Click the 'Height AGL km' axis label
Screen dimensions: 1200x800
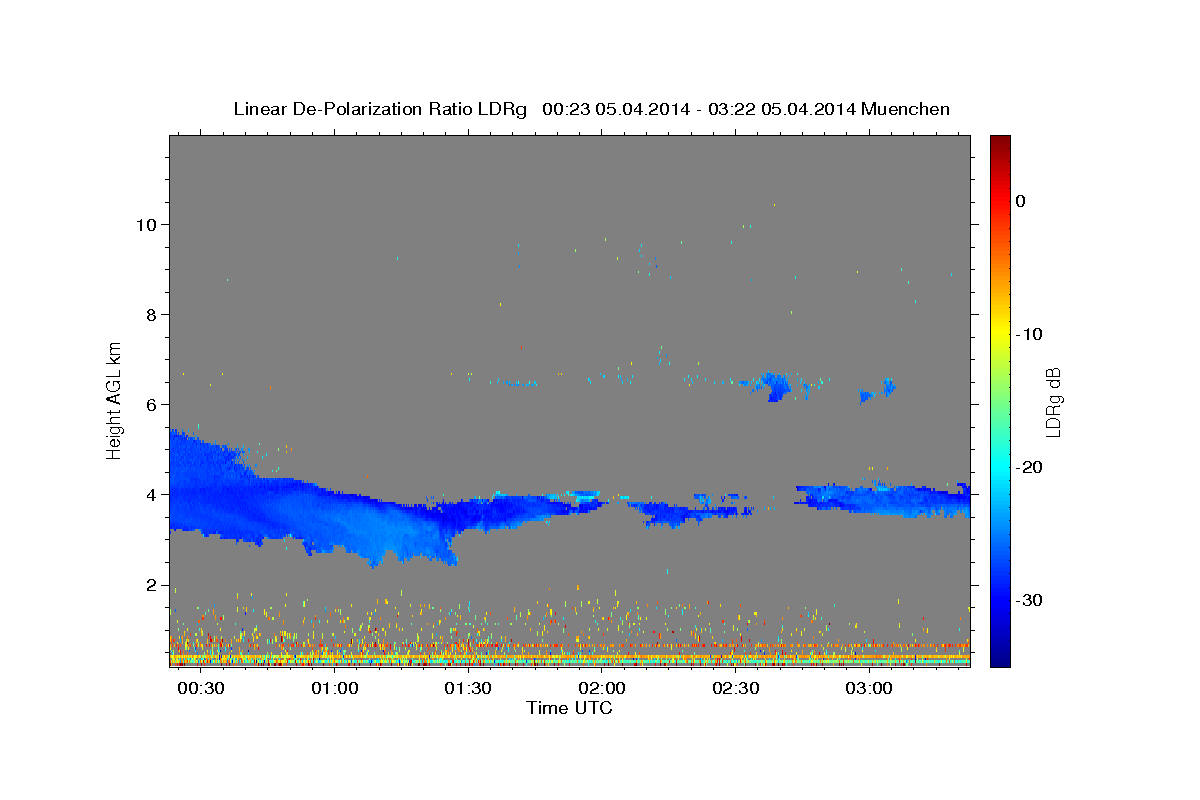[x=115, y=399]
